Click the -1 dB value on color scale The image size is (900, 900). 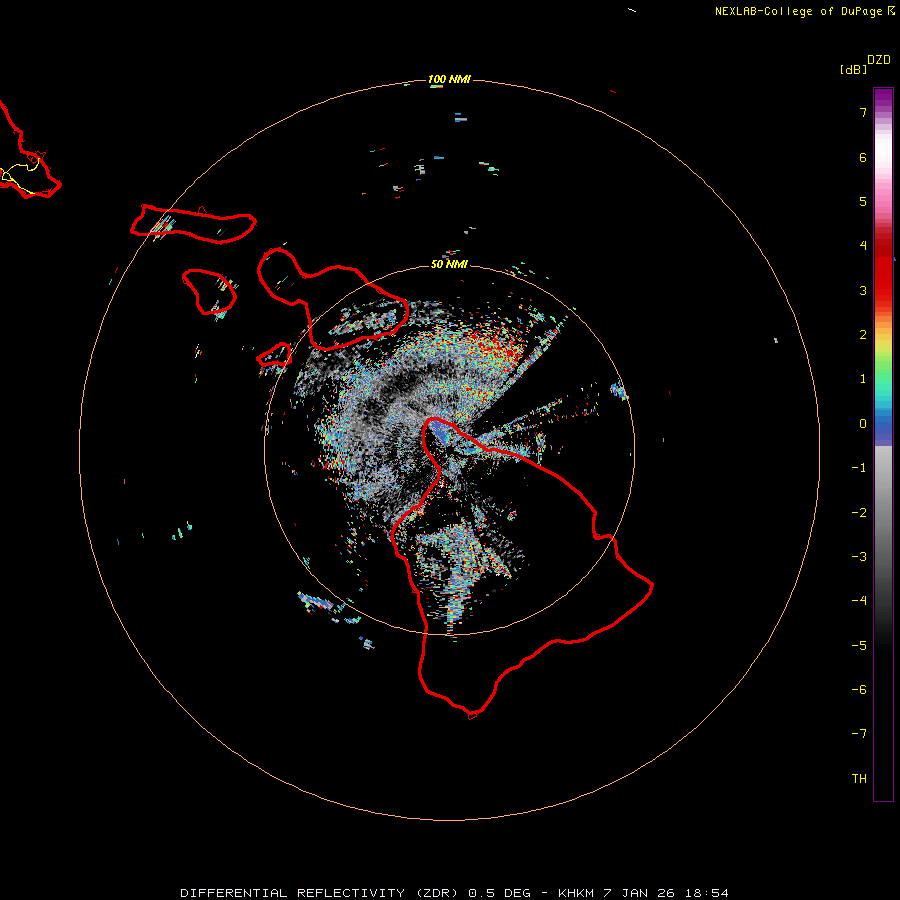859,468
